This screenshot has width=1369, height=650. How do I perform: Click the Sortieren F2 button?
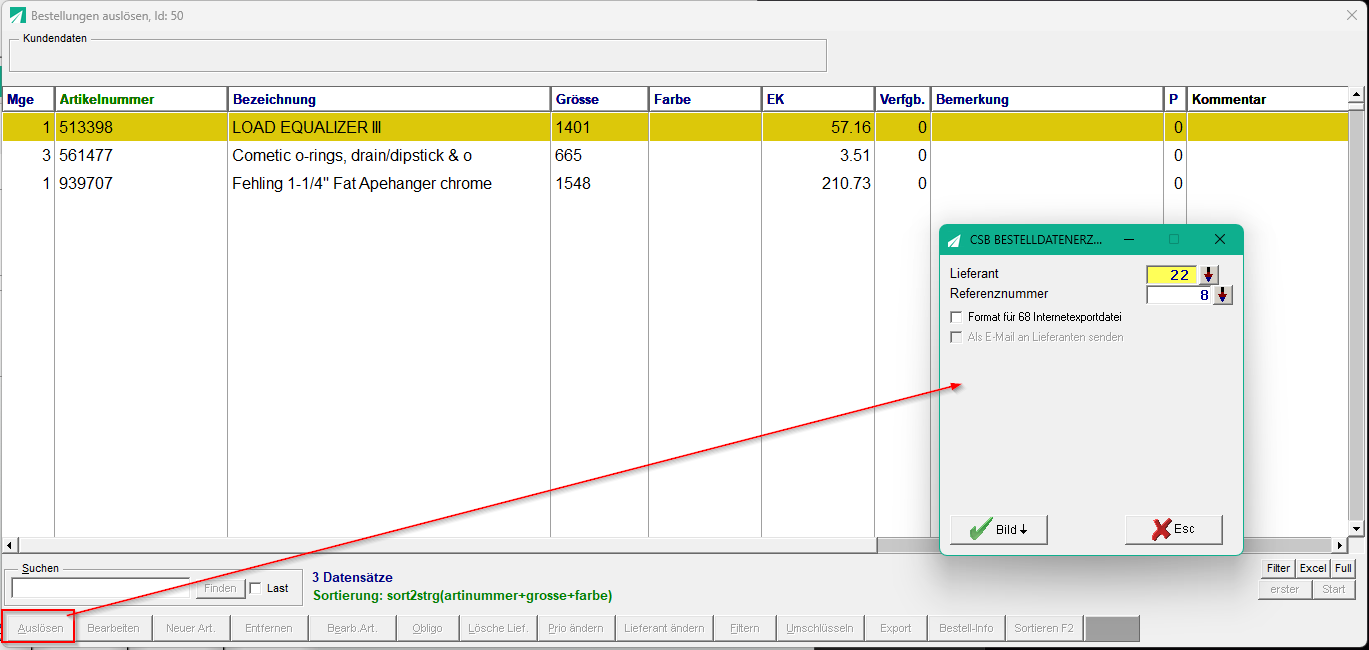pos(1044,628)
